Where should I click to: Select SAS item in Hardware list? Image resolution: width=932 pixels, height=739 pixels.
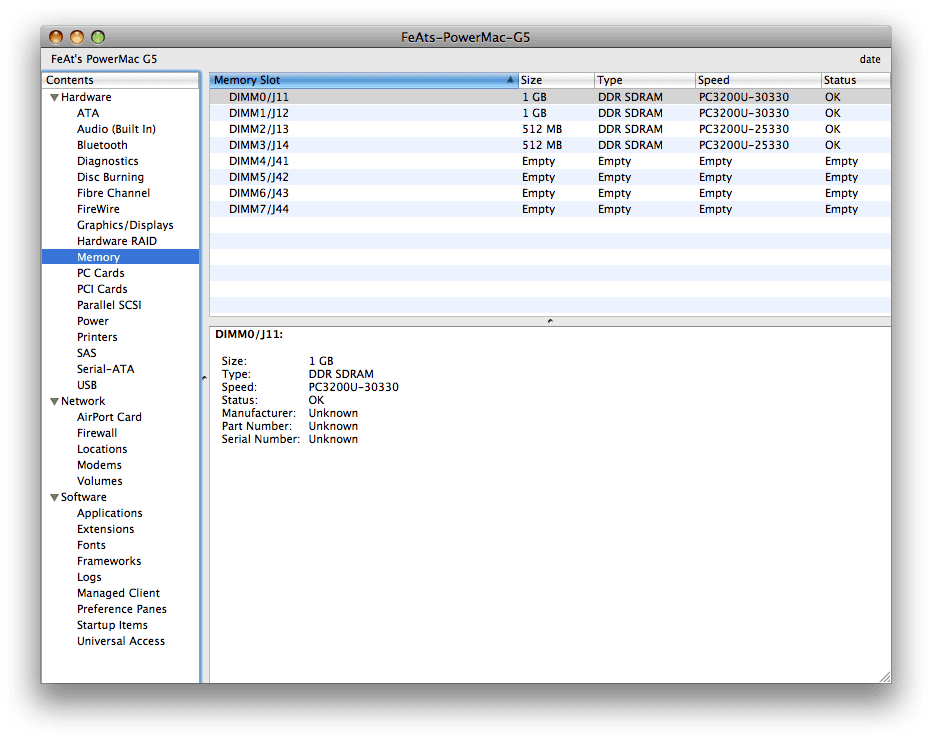86,353
